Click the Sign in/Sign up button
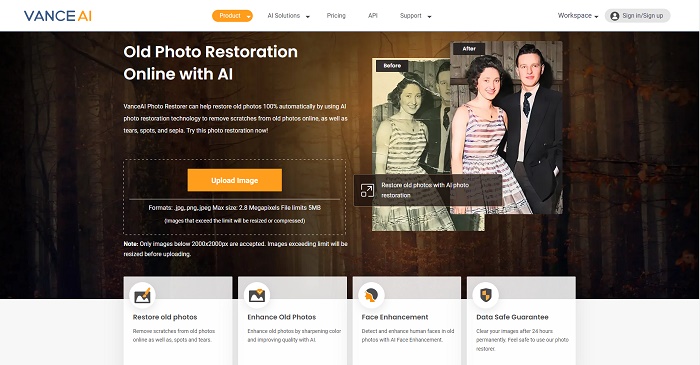 (x=638, y=16)
